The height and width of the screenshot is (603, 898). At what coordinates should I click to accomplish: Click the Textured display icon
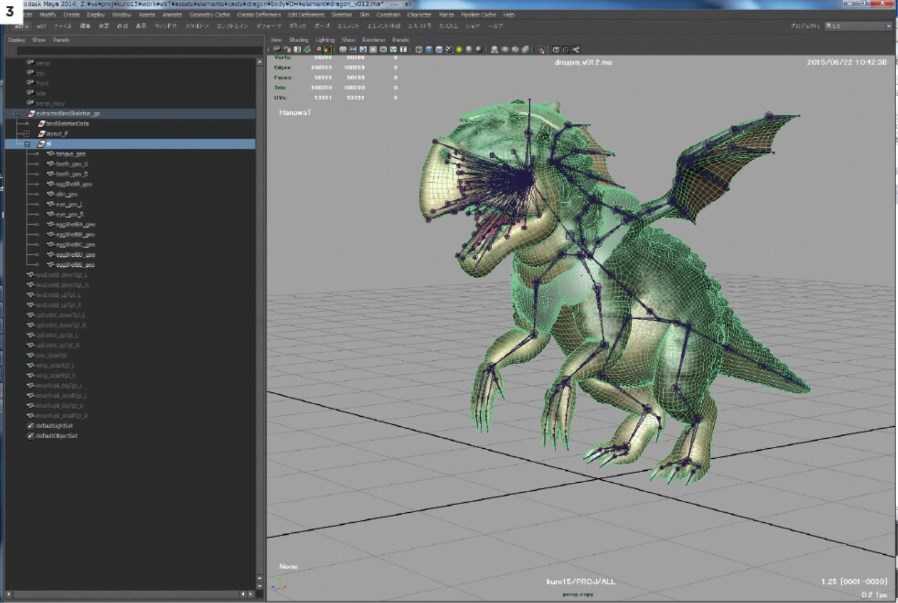[x=448, y=50]
